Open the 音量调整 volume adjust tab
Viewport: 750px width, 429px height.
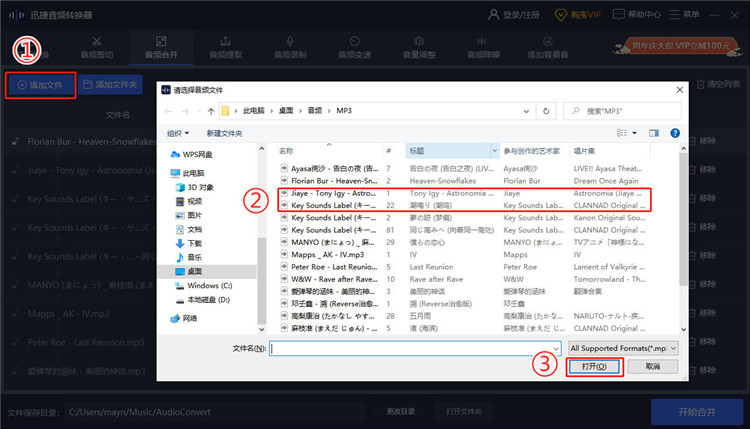(x=419, y=48)
